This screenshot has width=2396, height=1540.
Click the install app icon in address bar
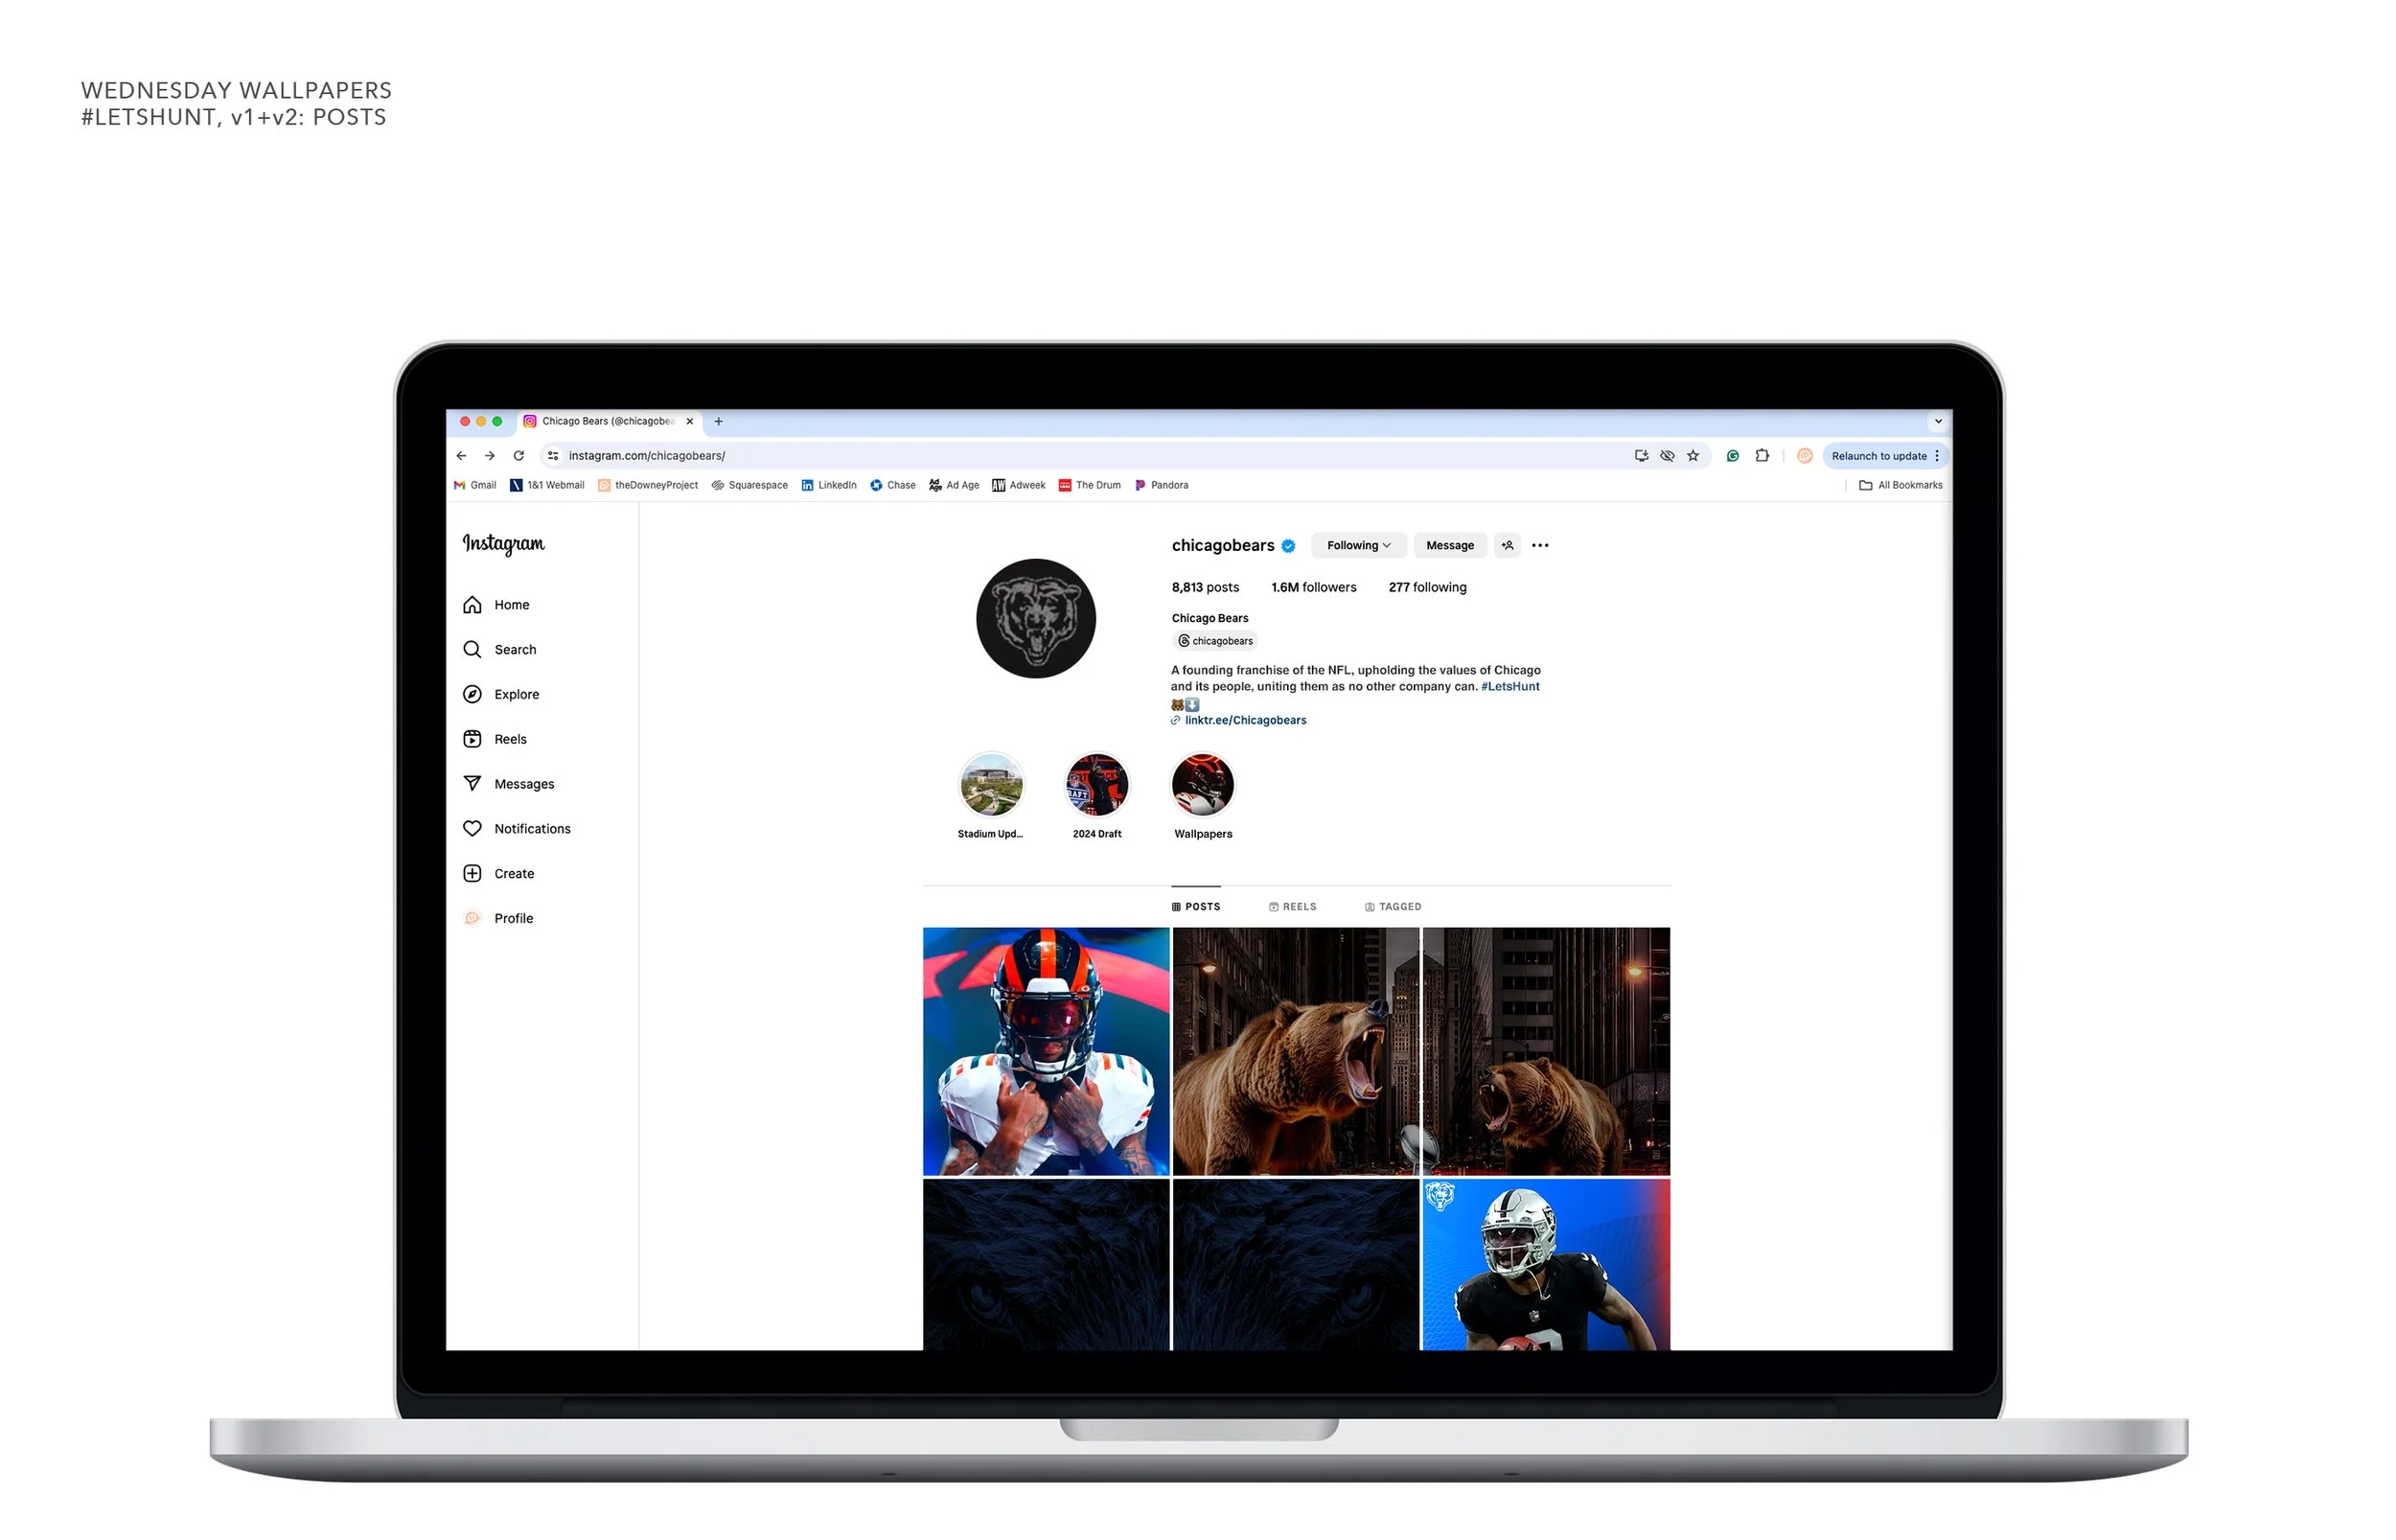click(1641, 456)
